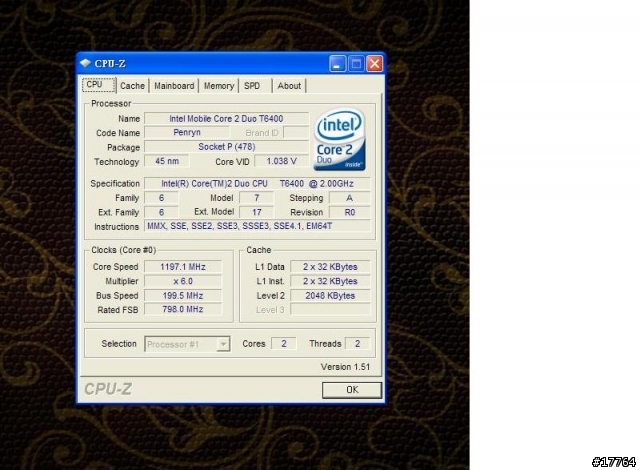Screen dimensions: 640x470
Task: Click the Ext. Model value 17
Action: [256, 212]
